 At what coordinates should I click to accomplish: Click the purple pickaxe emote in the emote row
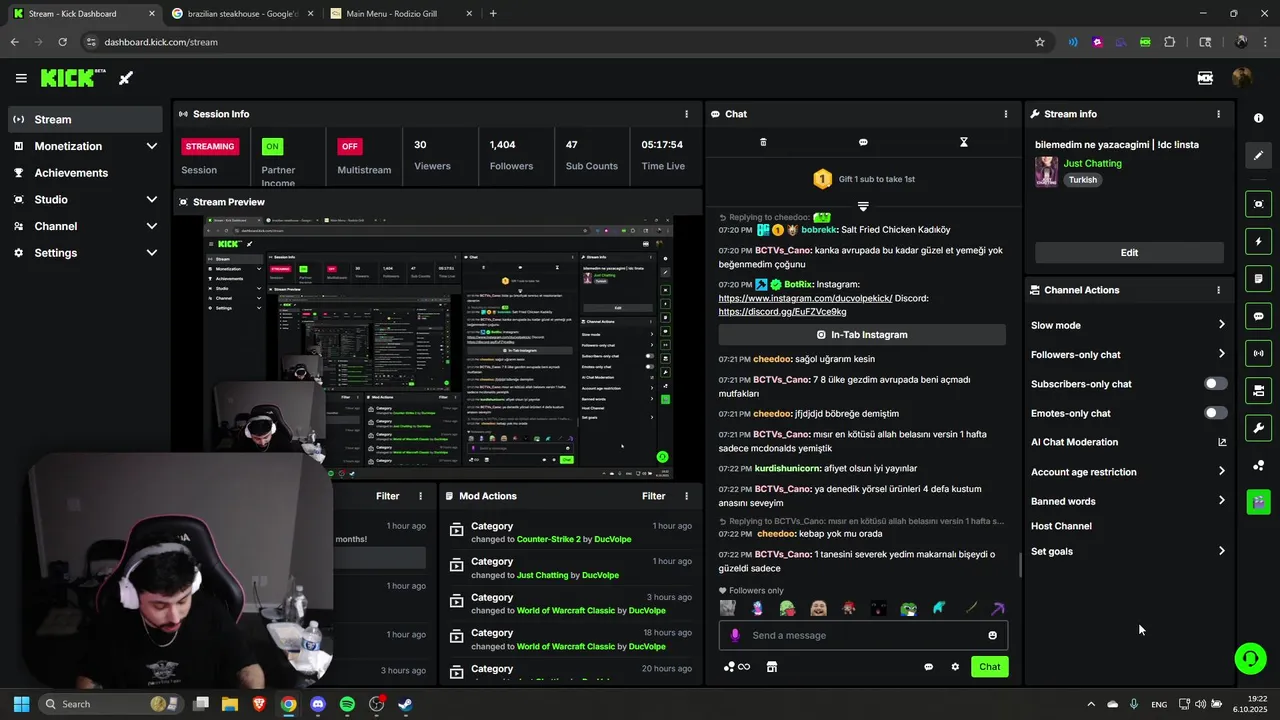(x=998, y=608)
